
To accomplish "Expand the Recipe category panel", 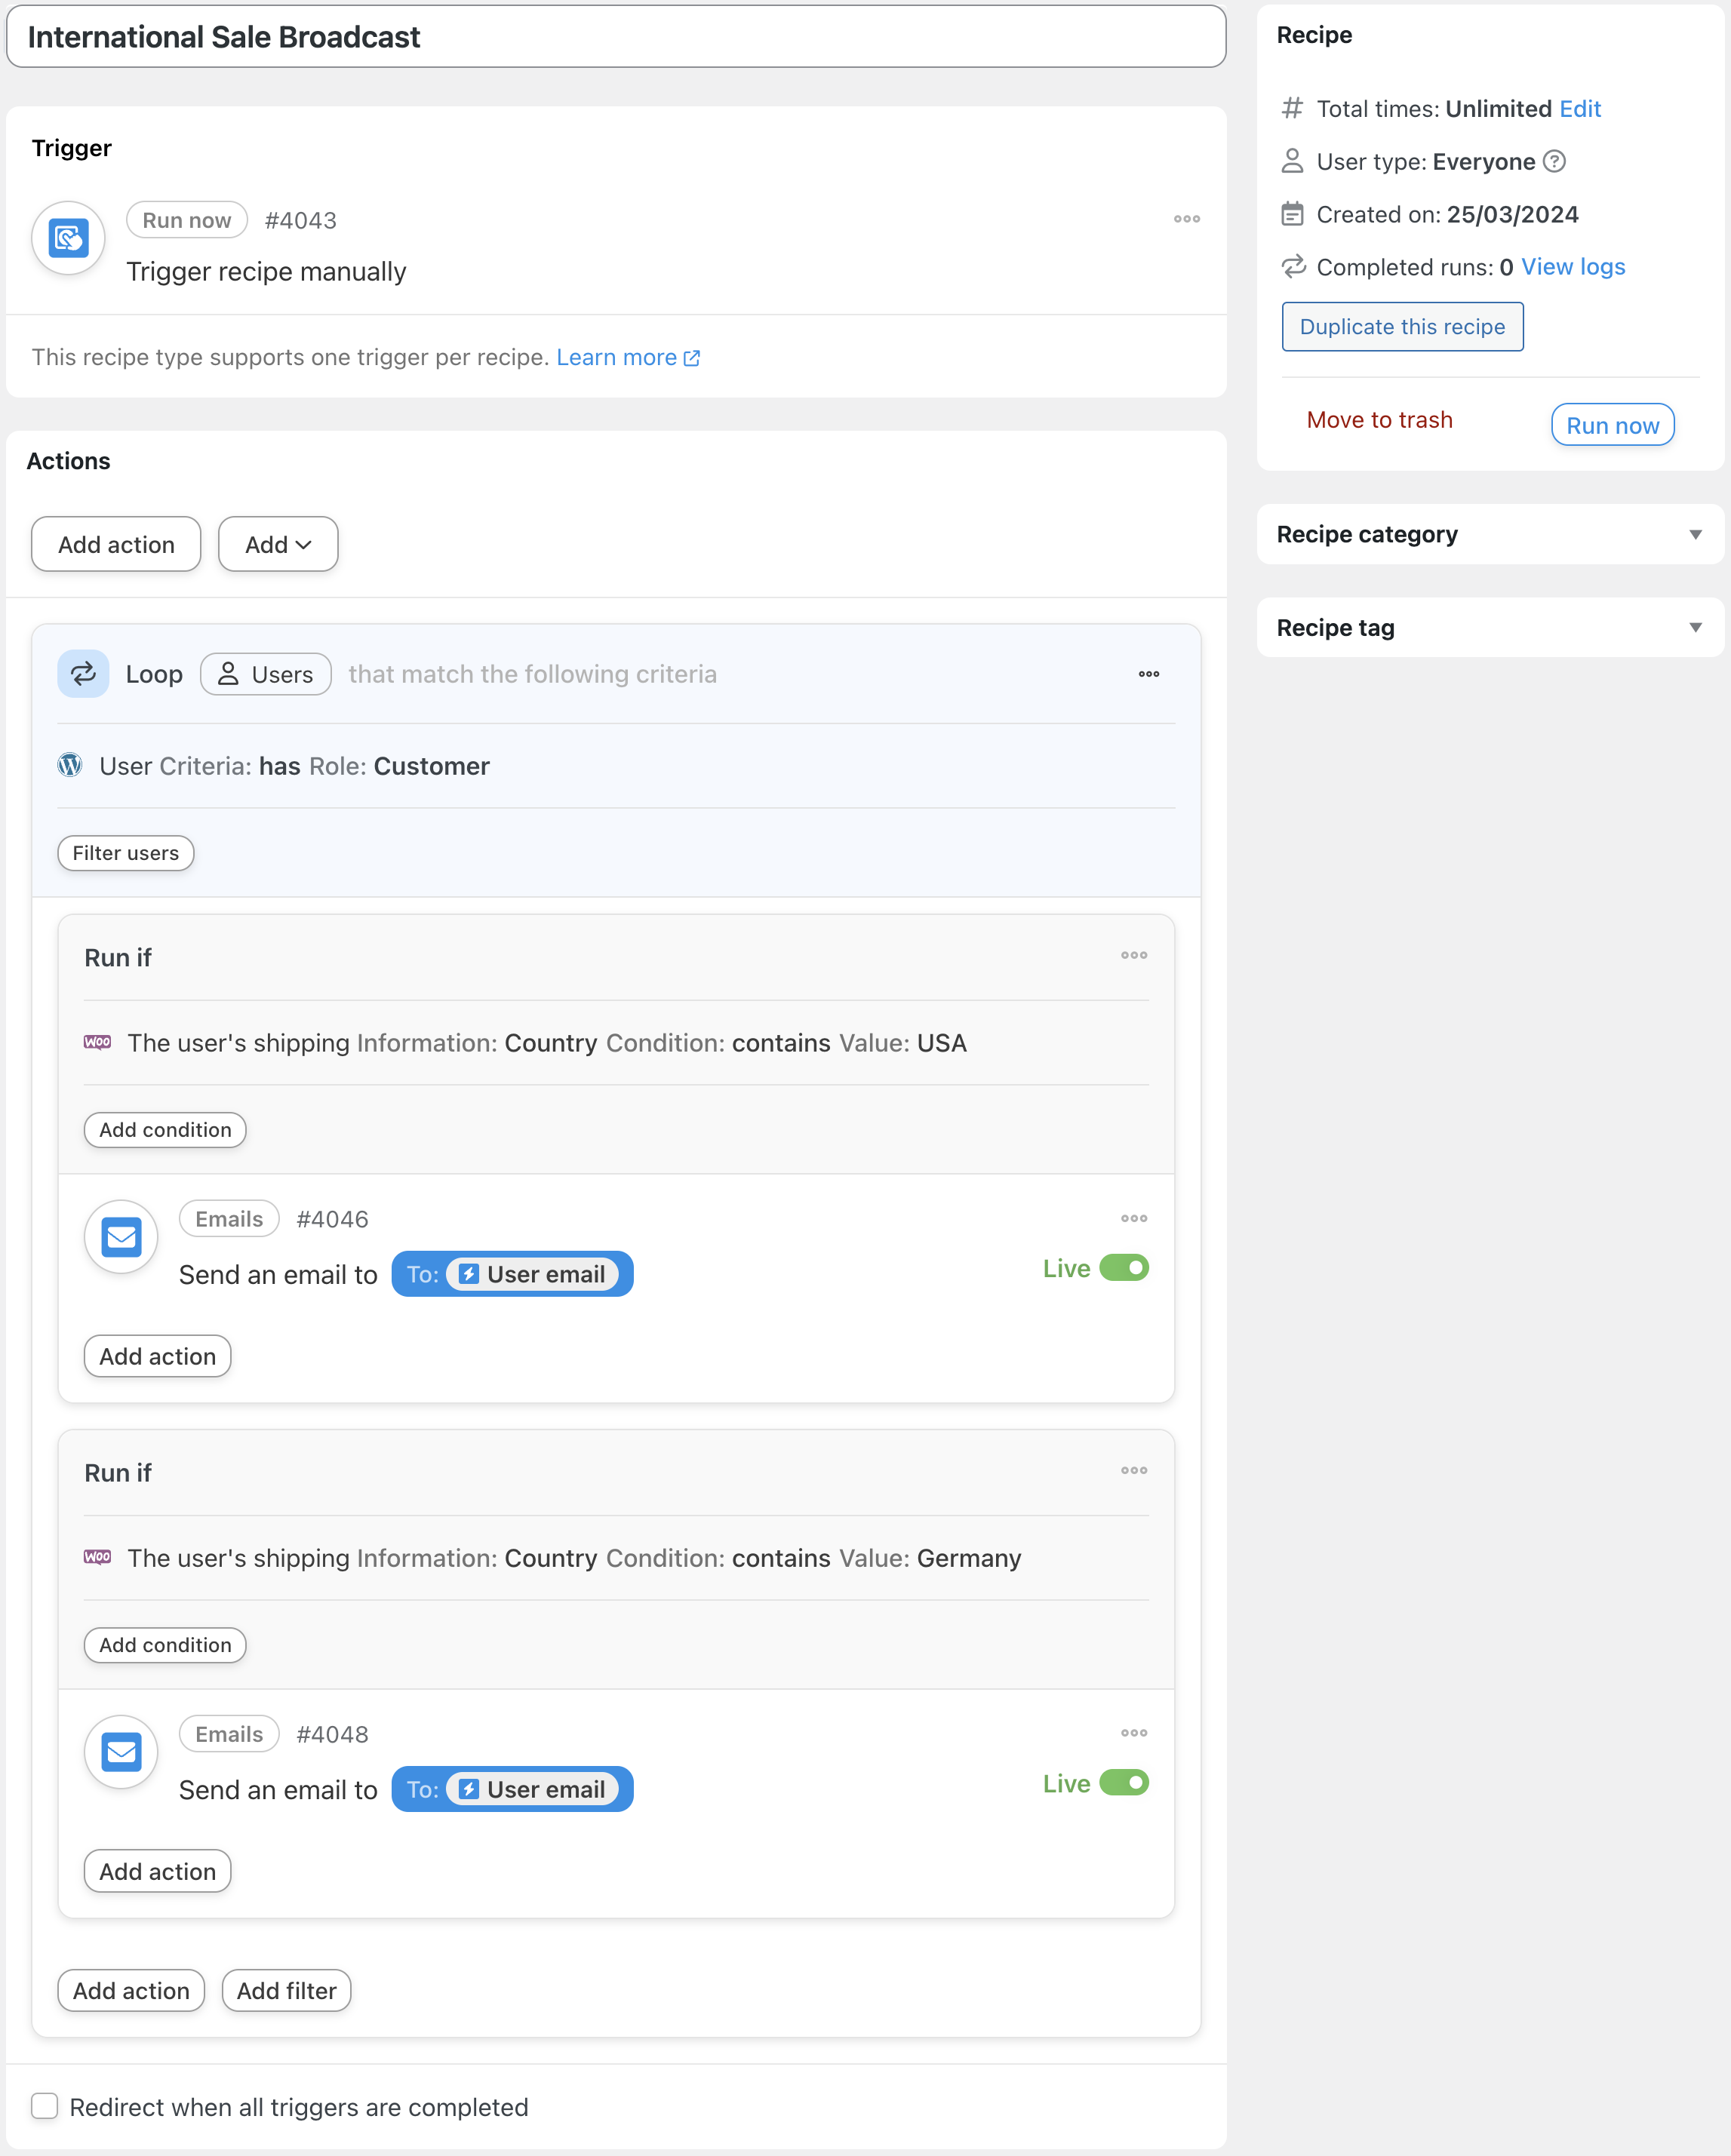I will 1694,534.
